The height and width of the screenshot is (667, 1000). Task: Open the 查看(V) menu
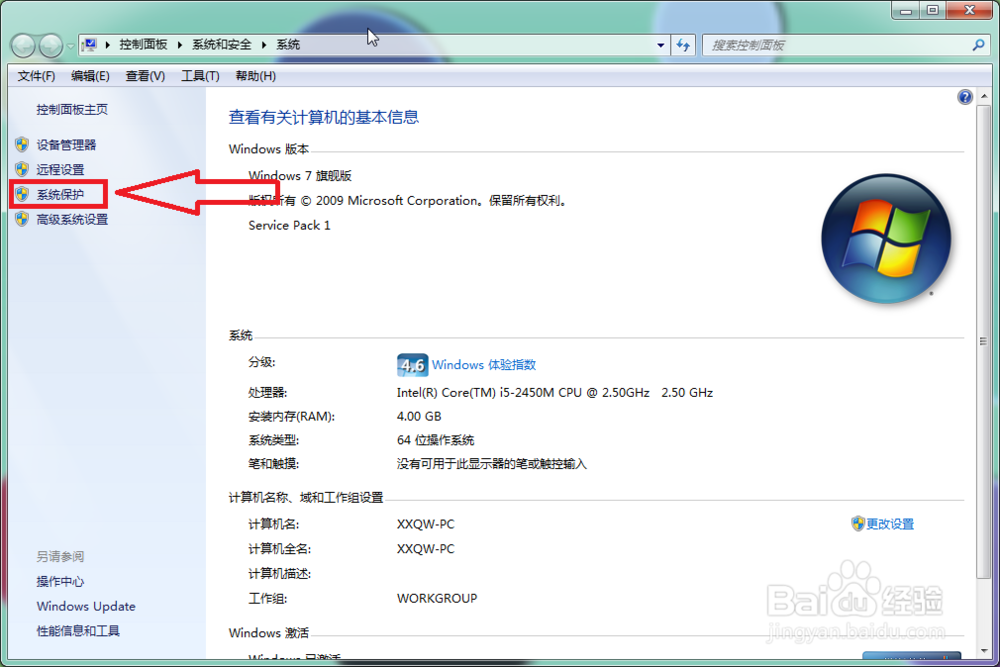(x=145, y=76)
